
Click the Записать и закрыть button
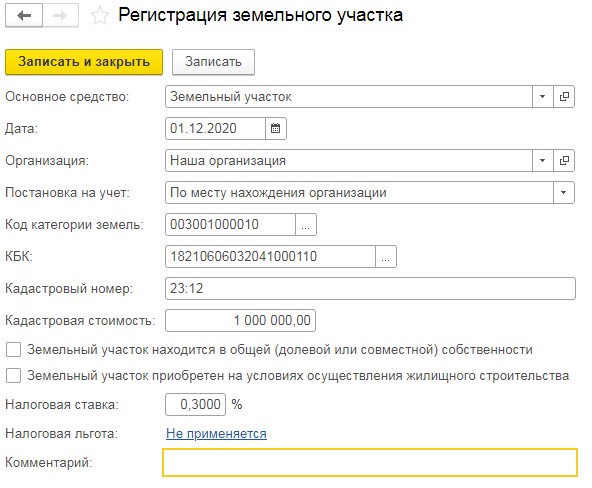click(x=84, y=62)
